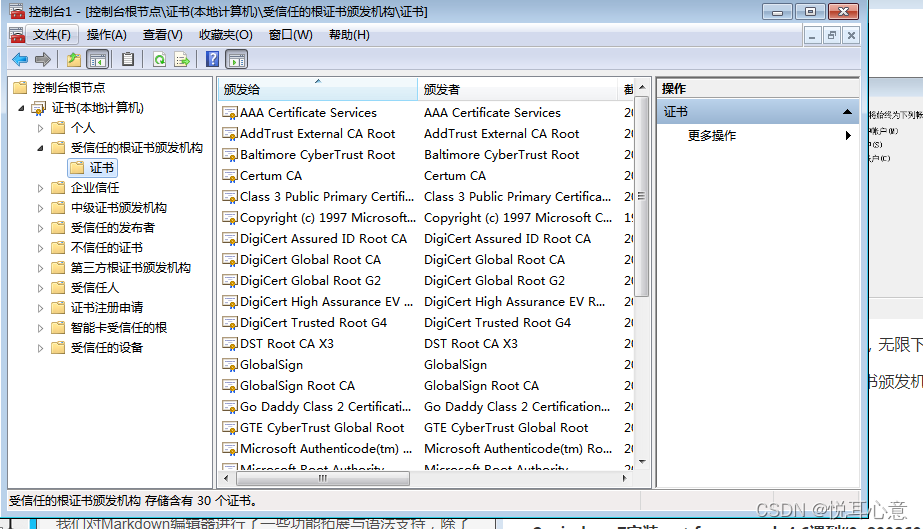Screen dimensions: 923x529
Task: Click the Certum CA certificate icon
Action: (x=230, y=175)
